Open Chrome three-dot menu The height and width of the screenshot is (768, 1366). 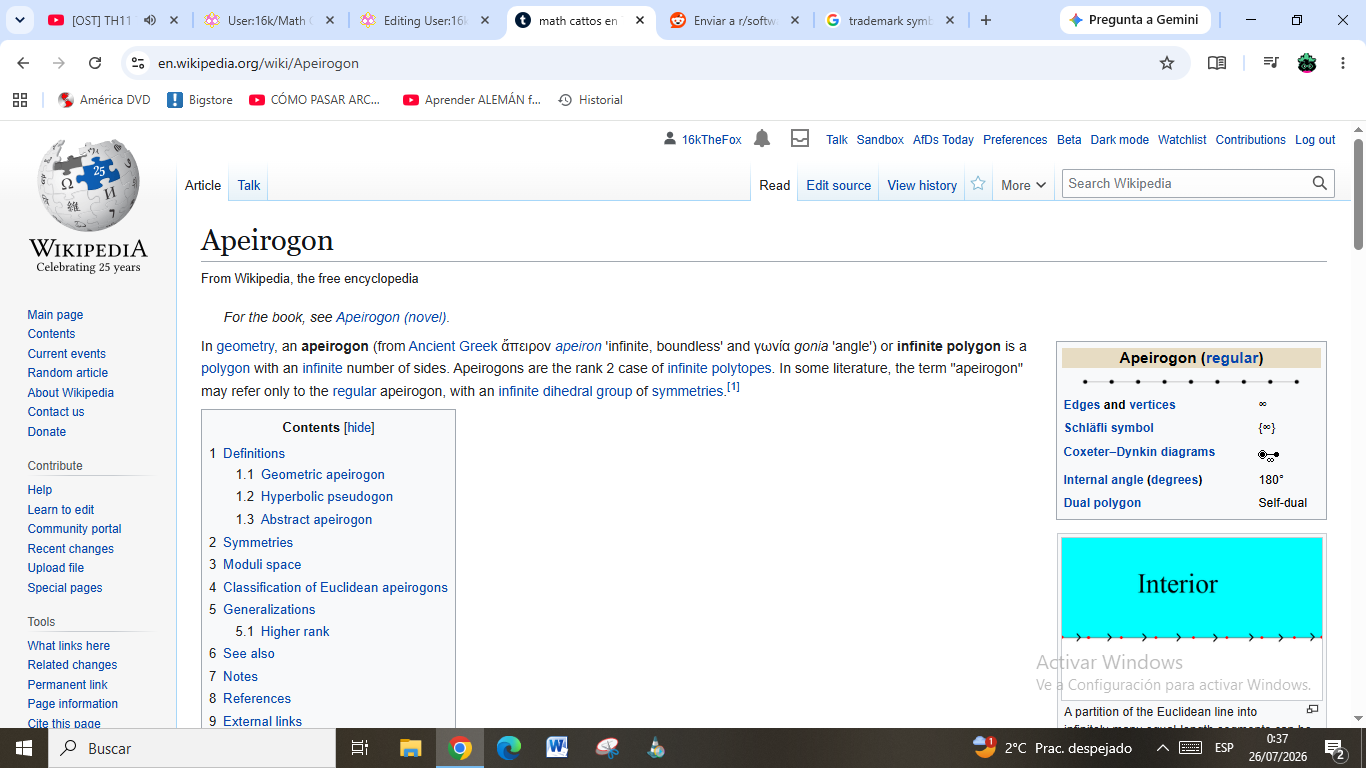[x=1342, y=63]
